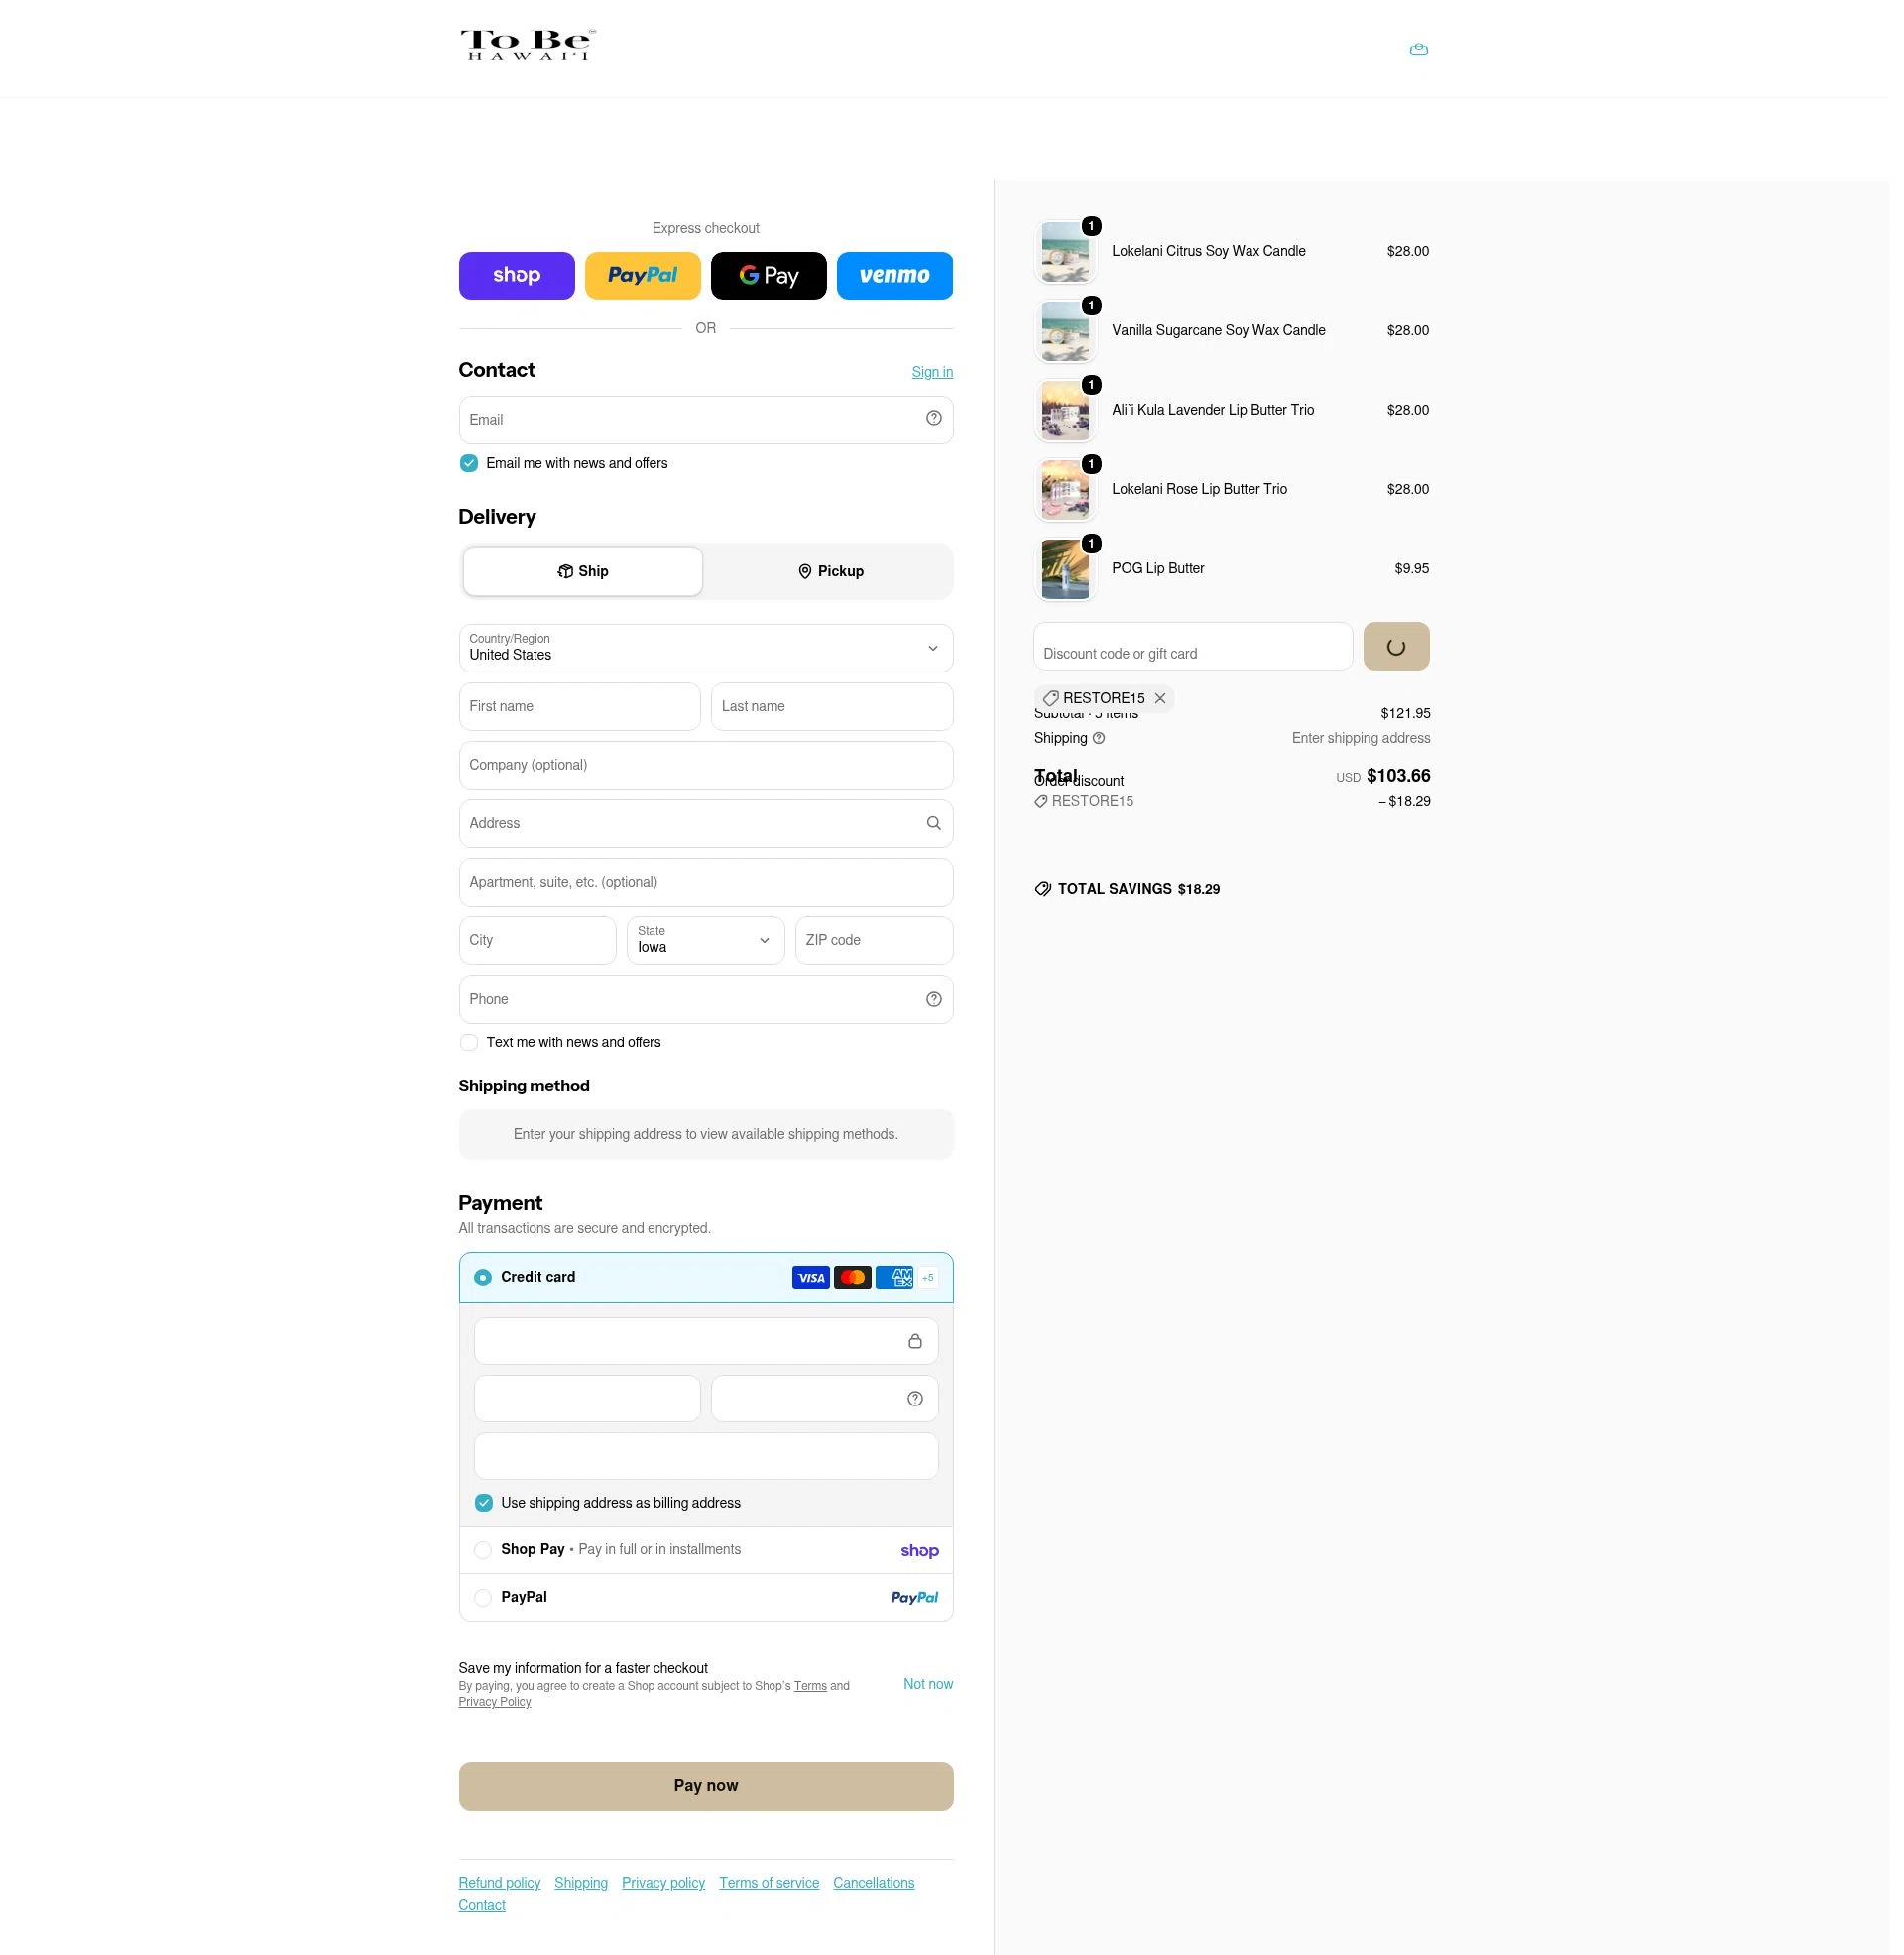Image resolution: width=1904 pixels, height=1955 pixels.
Task: Select the Ship delivery tab
Action: pyautogui.click(x=582, y=572)
